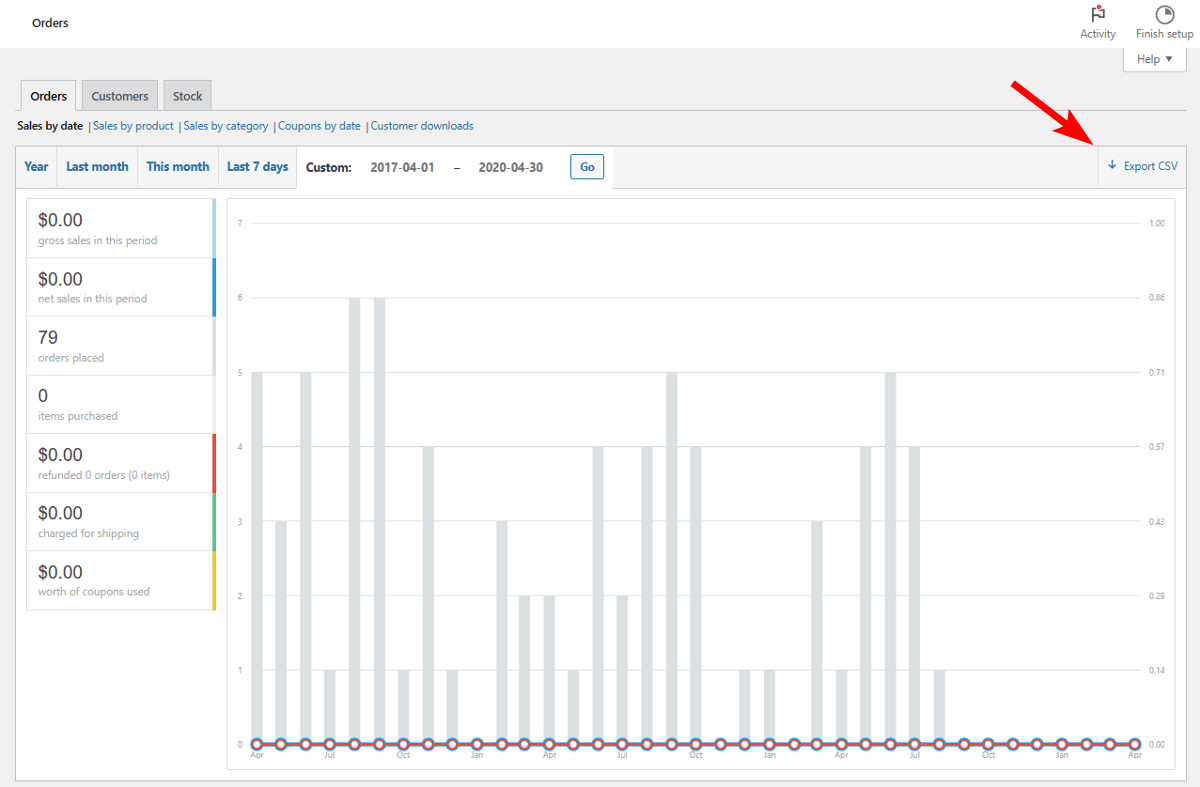Open Sales by category report
The image size is (1200, 787).
pyautogui.click(x=226, y=126)
